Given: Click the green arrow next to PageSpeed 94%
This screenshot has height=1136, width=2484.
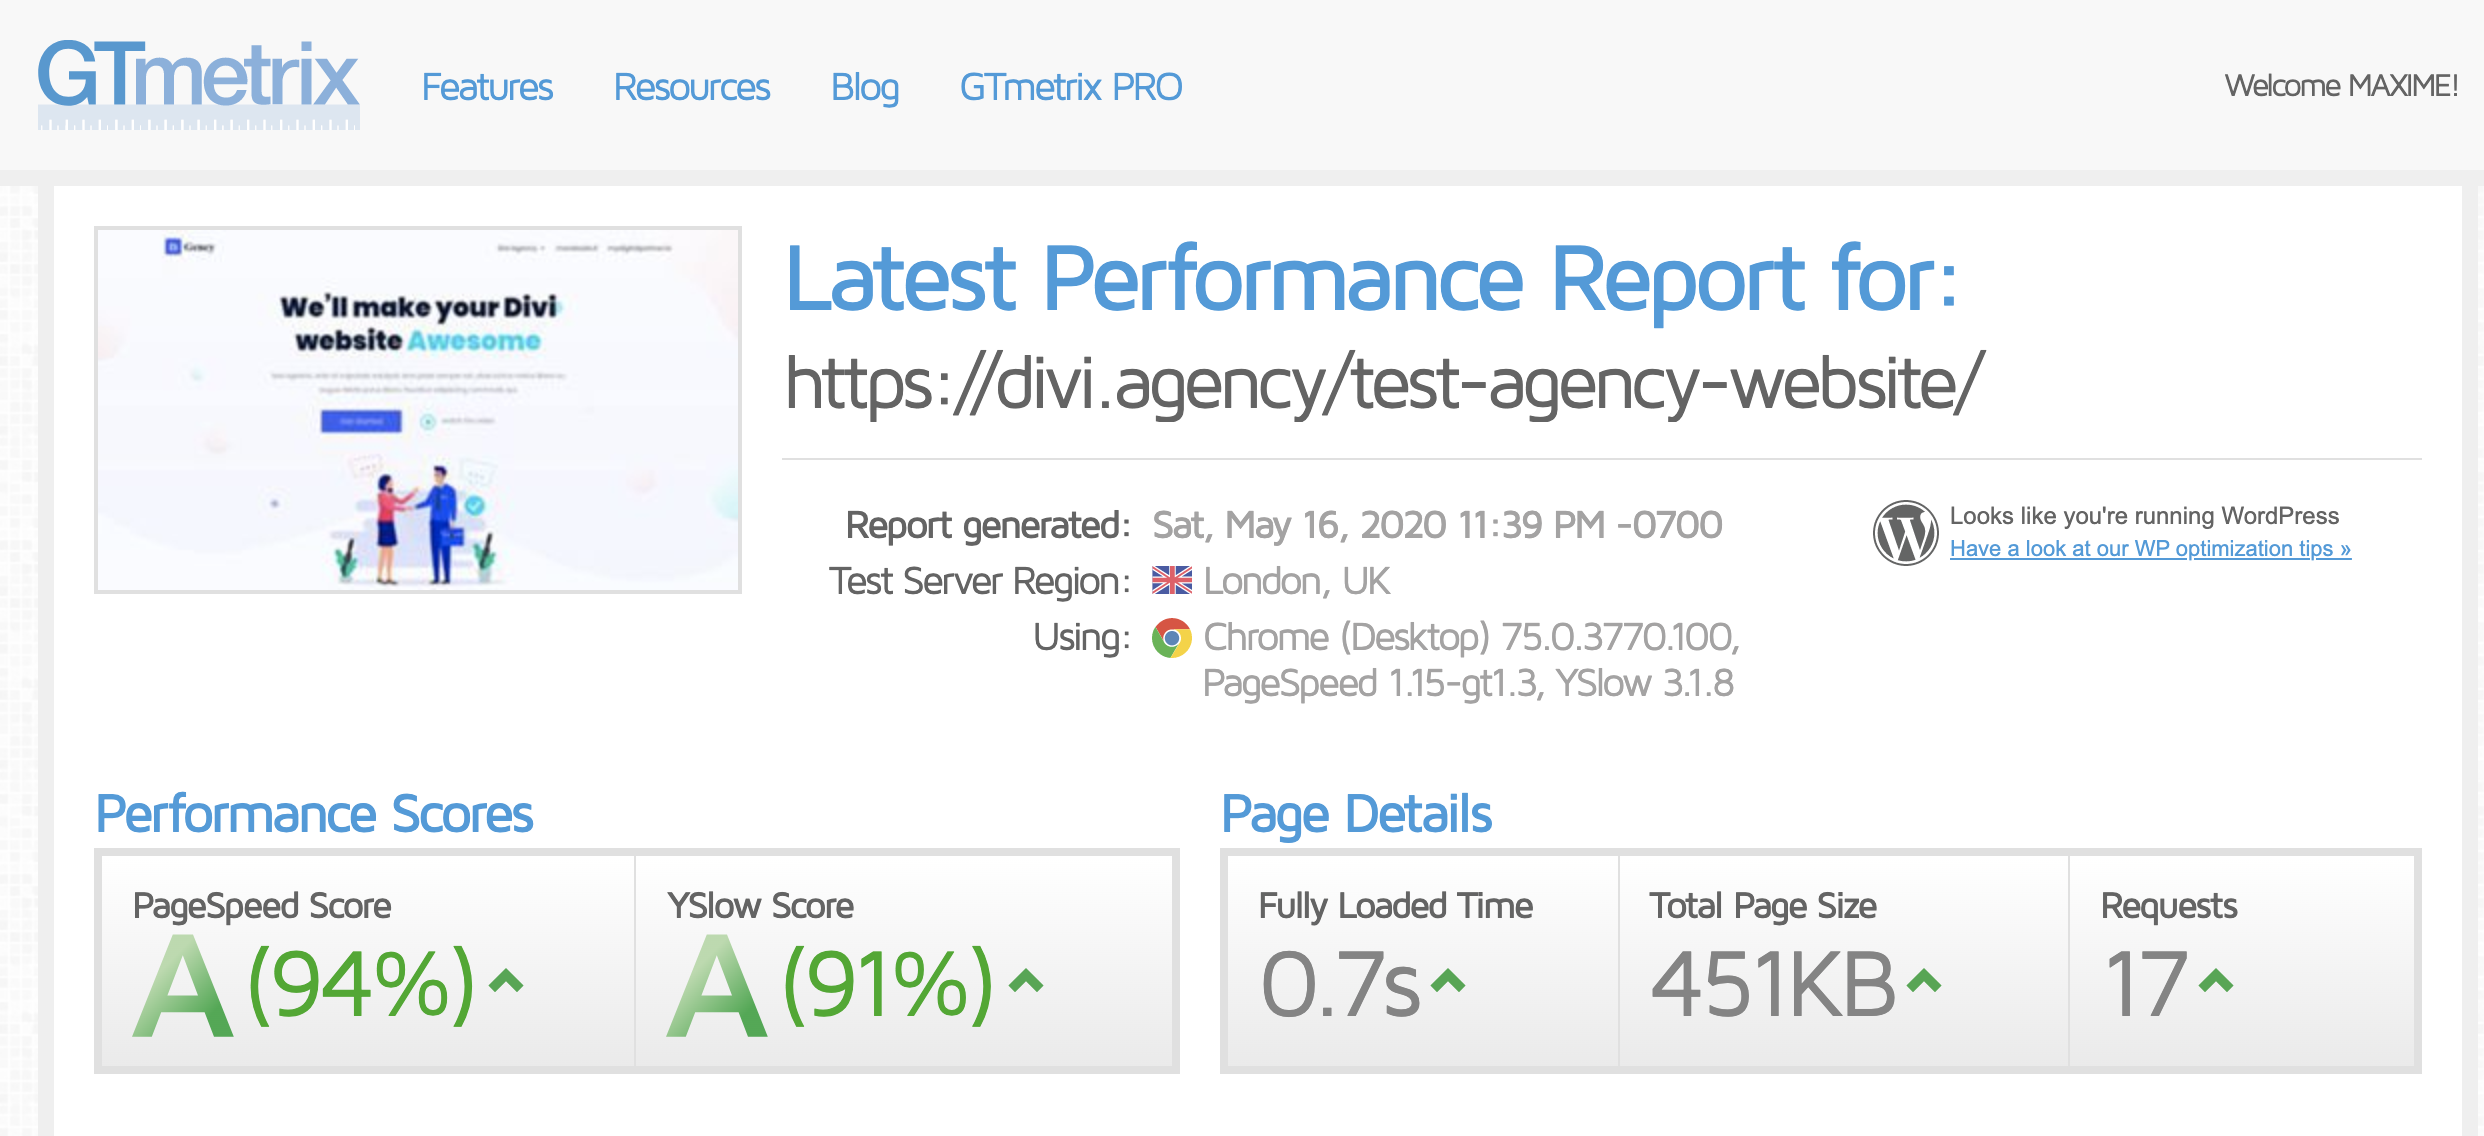Looking at the screenshot, I should [506, 981].
